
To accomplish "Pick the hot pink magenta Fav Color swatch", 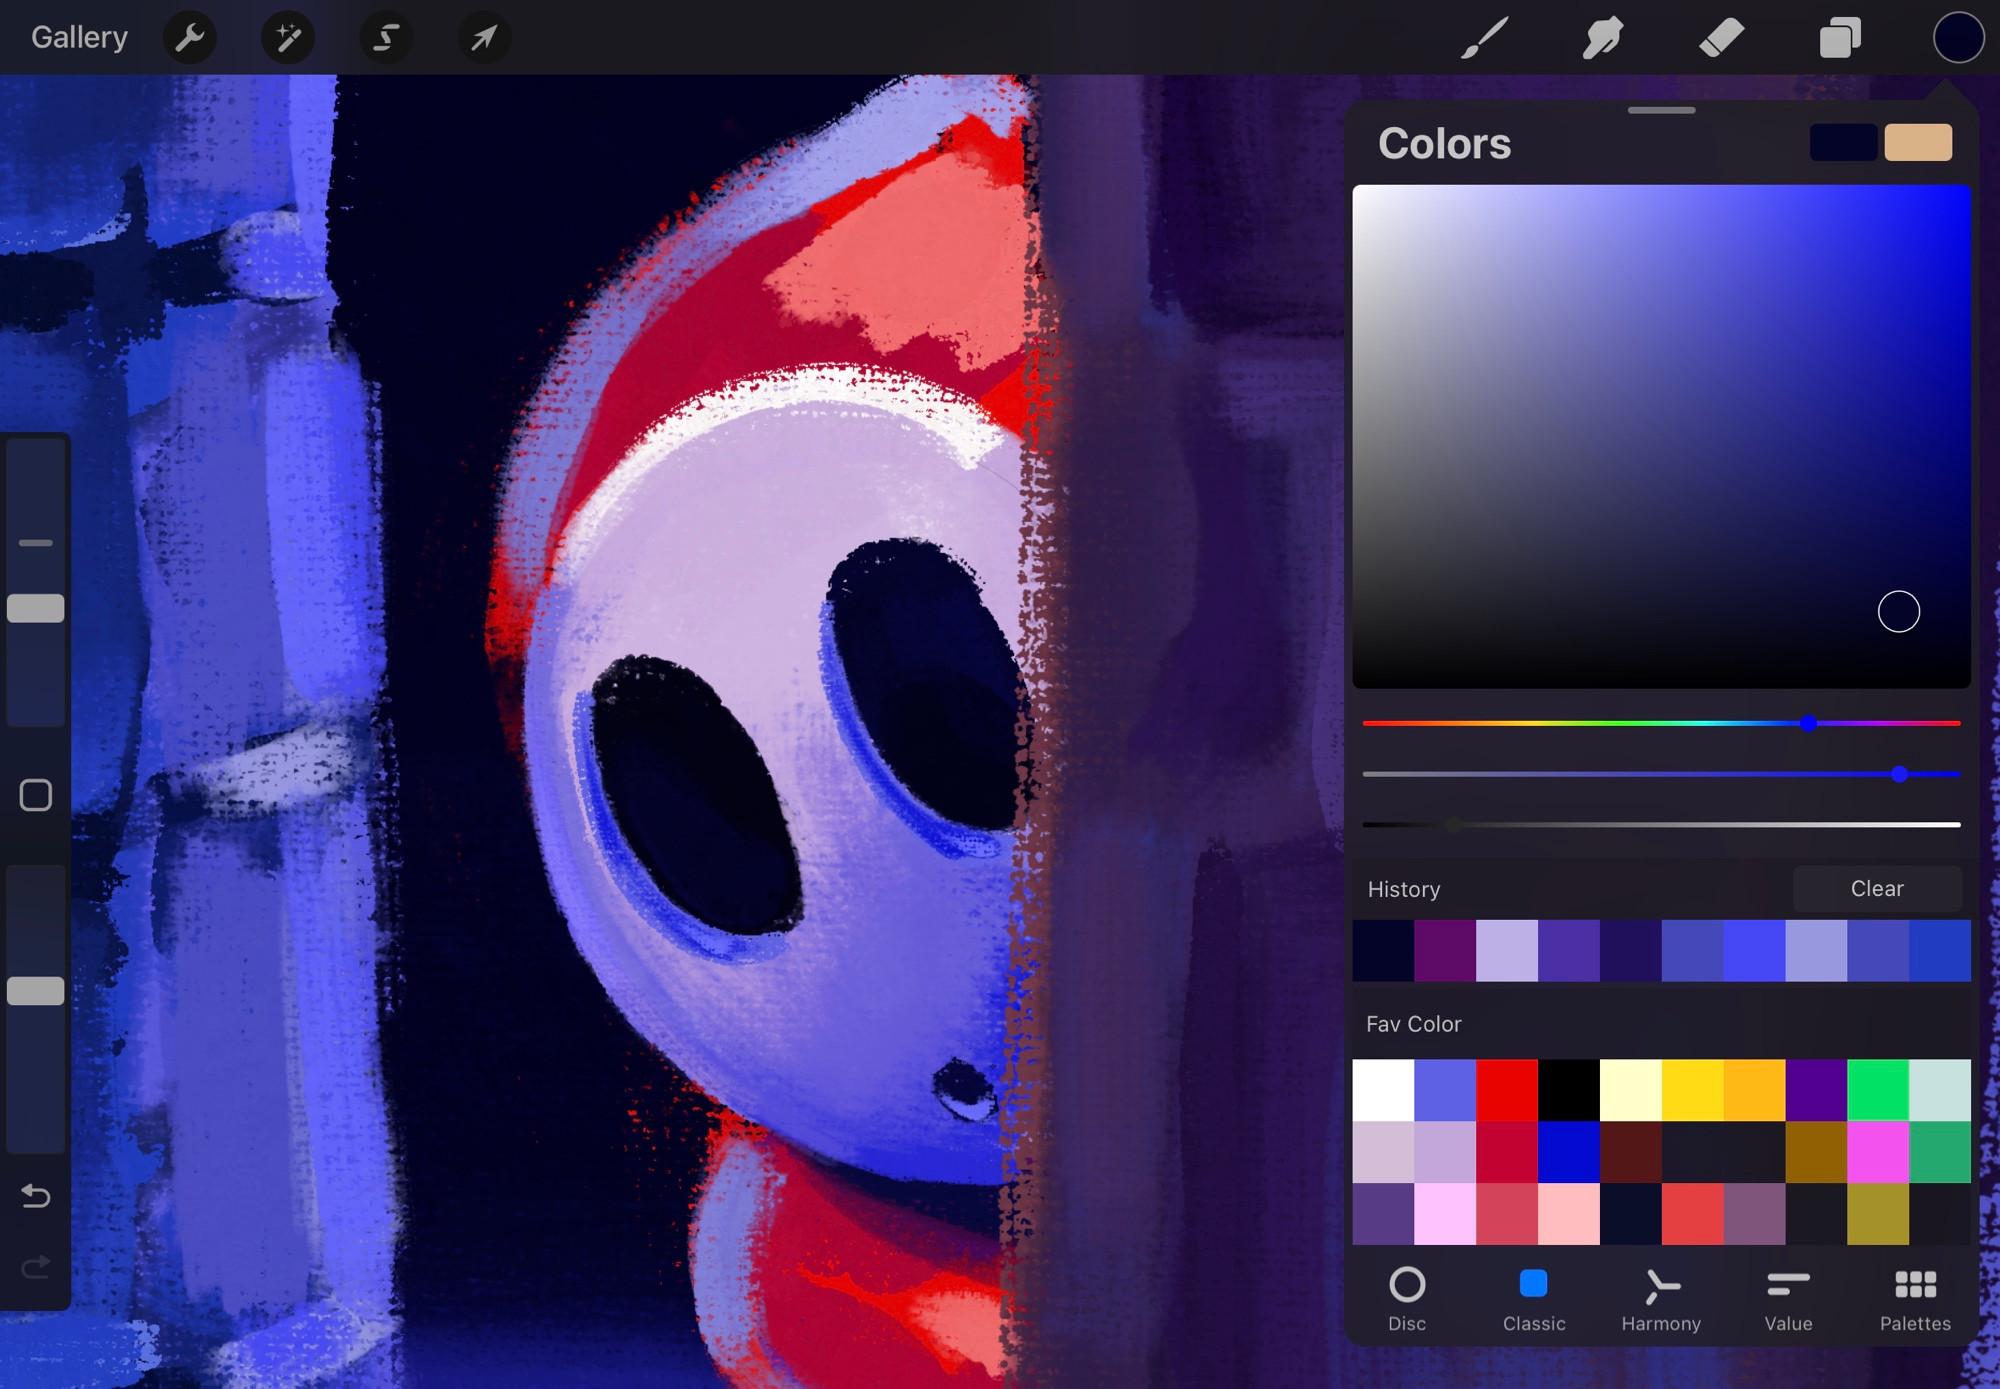I will click(1878, 1152).
